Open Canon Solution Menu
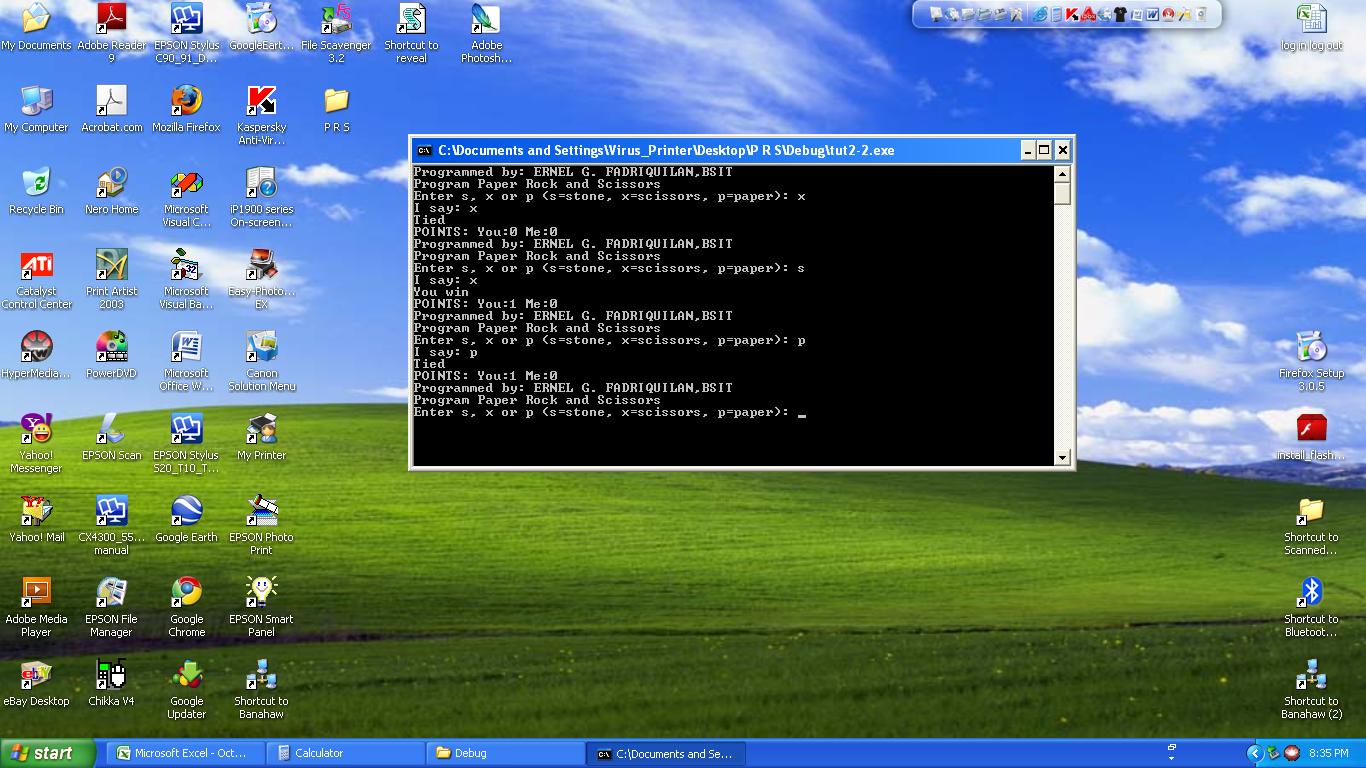This screenshot has width=1366, height=768. click(x=261, y=361)
